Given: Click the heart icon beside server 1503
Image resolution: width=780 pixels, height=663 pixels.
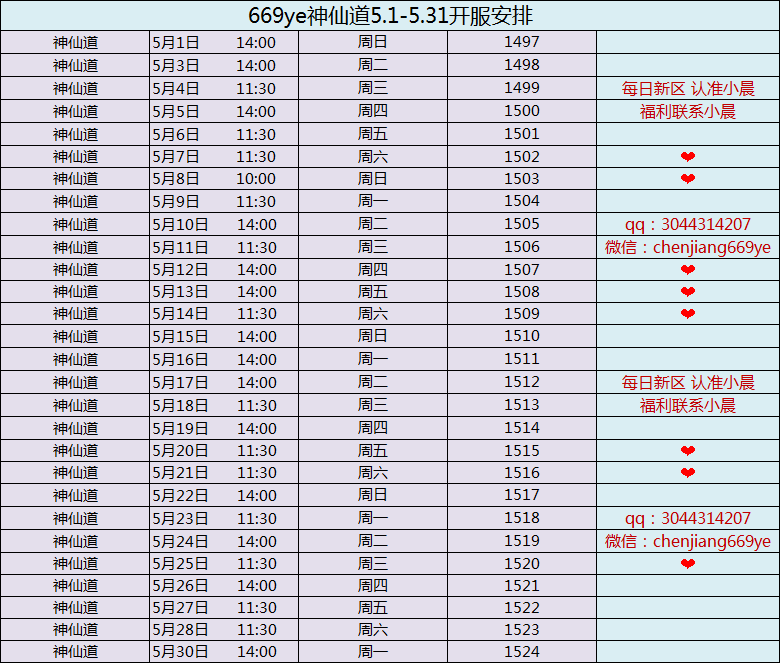Looking at the screenshot, I should (x=687, y=179).
